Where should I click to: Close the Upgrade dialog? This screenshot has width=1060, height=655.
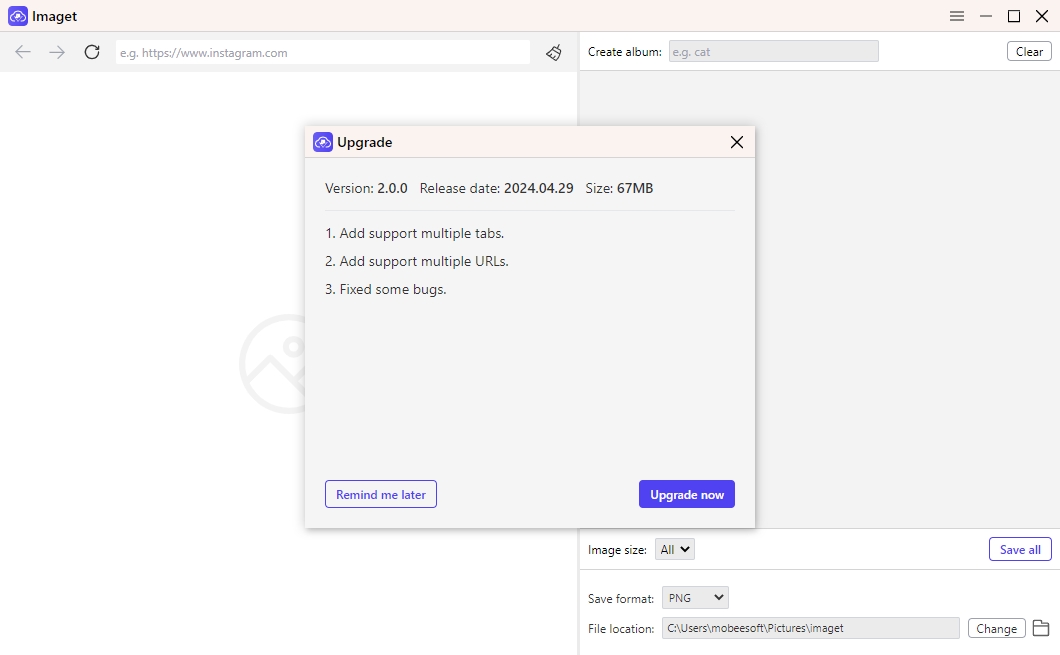pos(737,142)
